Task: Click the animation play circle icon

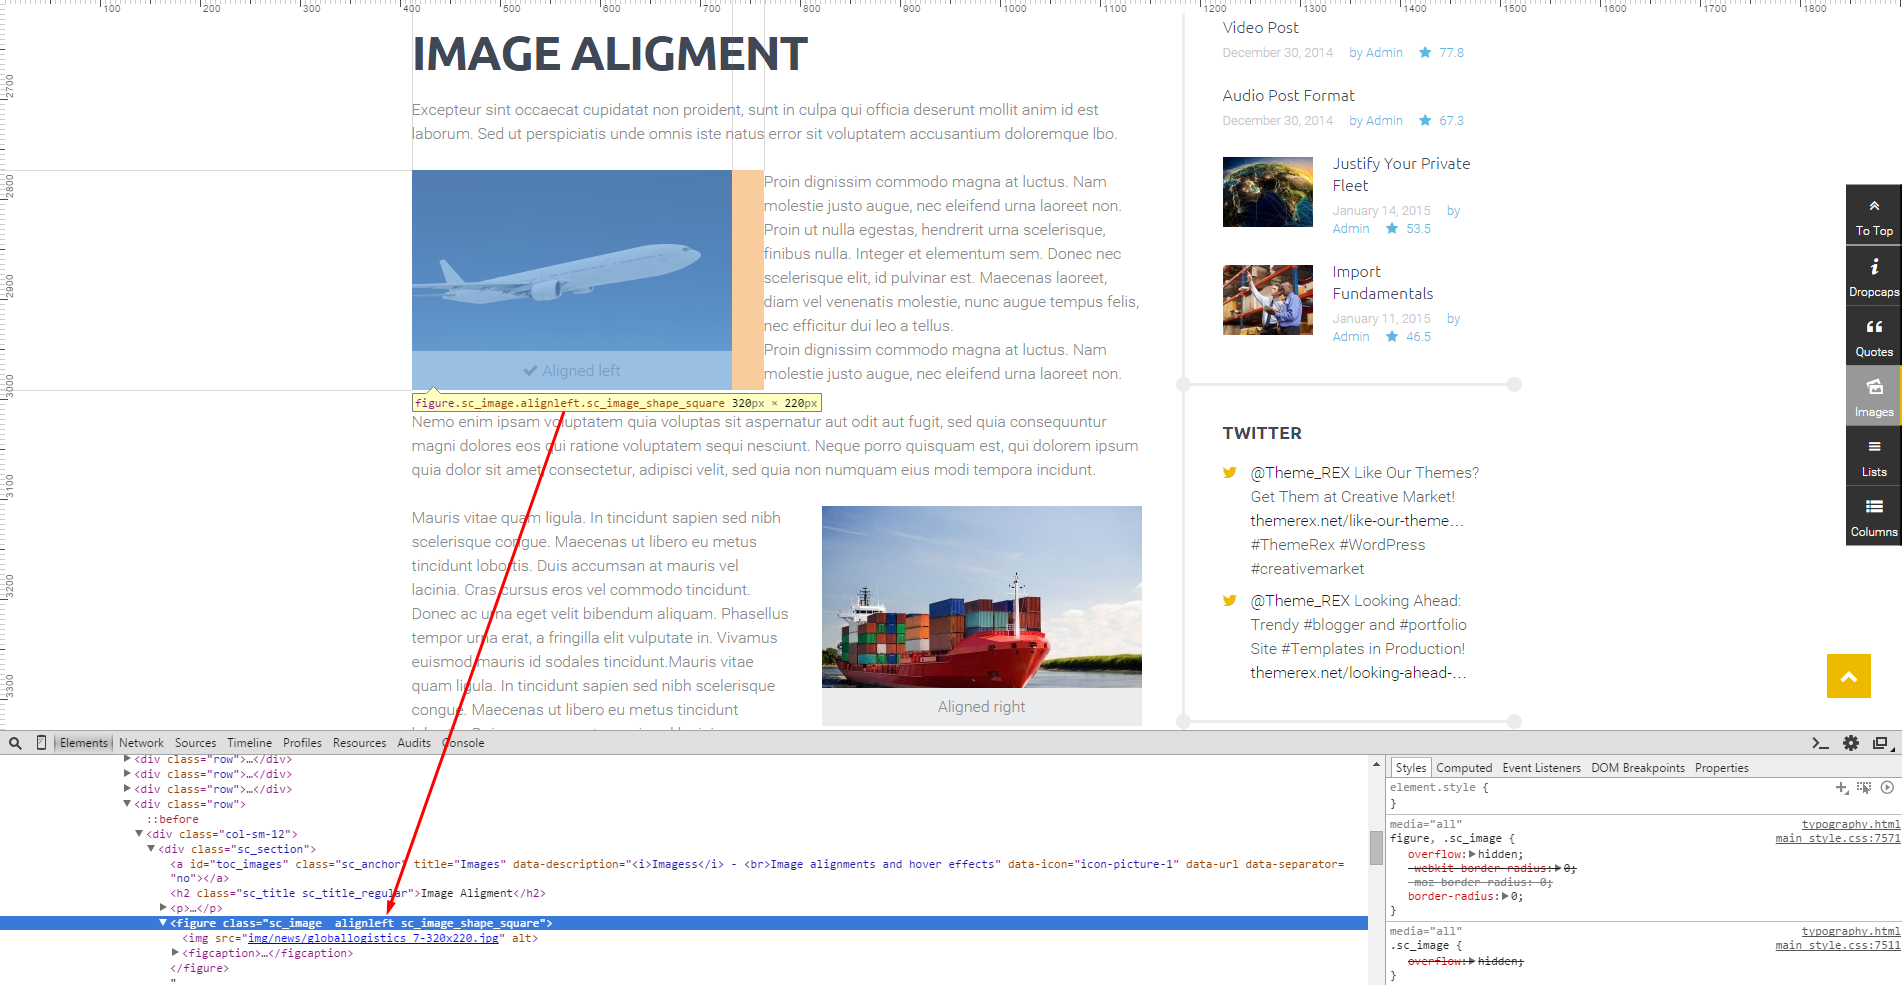Action: click(1887, 788)
